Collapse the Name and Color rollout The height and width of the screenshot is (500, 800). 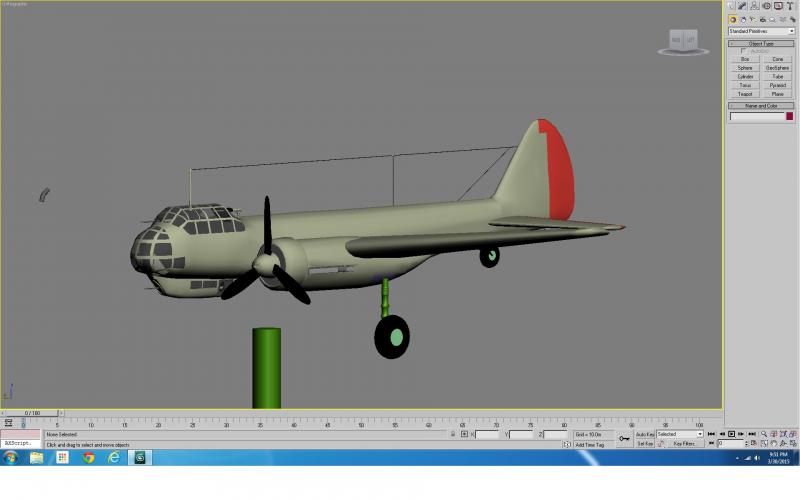761,106
